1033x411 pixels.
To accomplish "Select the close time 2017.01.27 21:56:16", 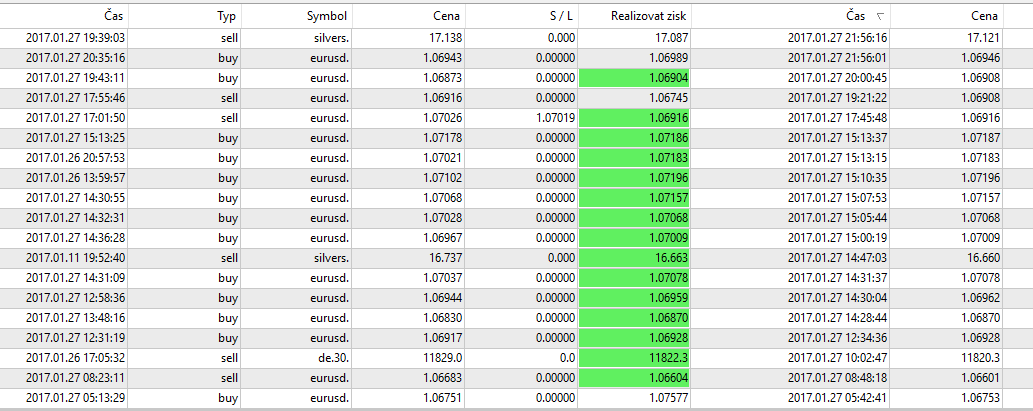I will [x=837, y=38].
